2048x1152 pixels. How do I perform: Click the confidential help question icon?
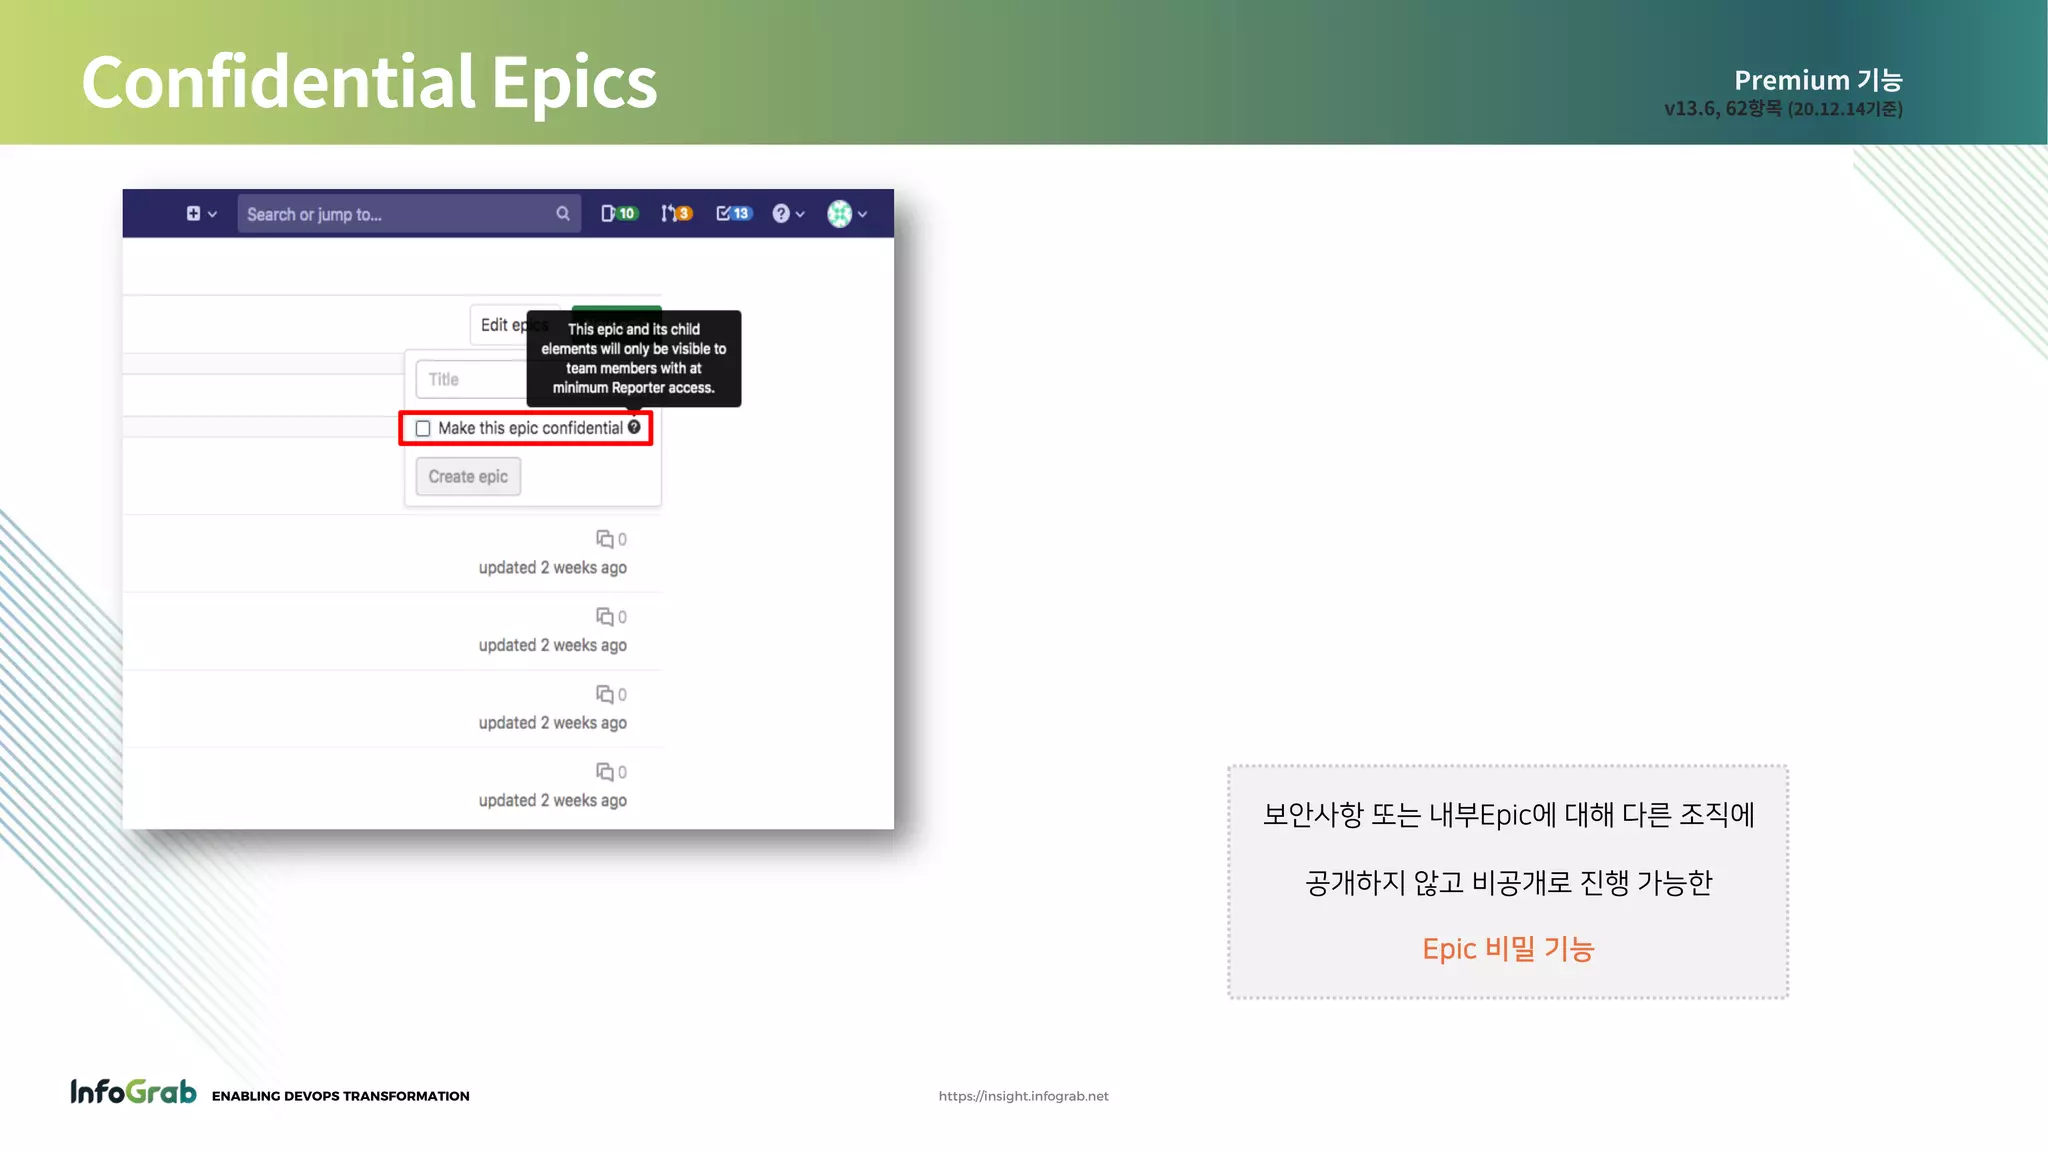[634, 428]
